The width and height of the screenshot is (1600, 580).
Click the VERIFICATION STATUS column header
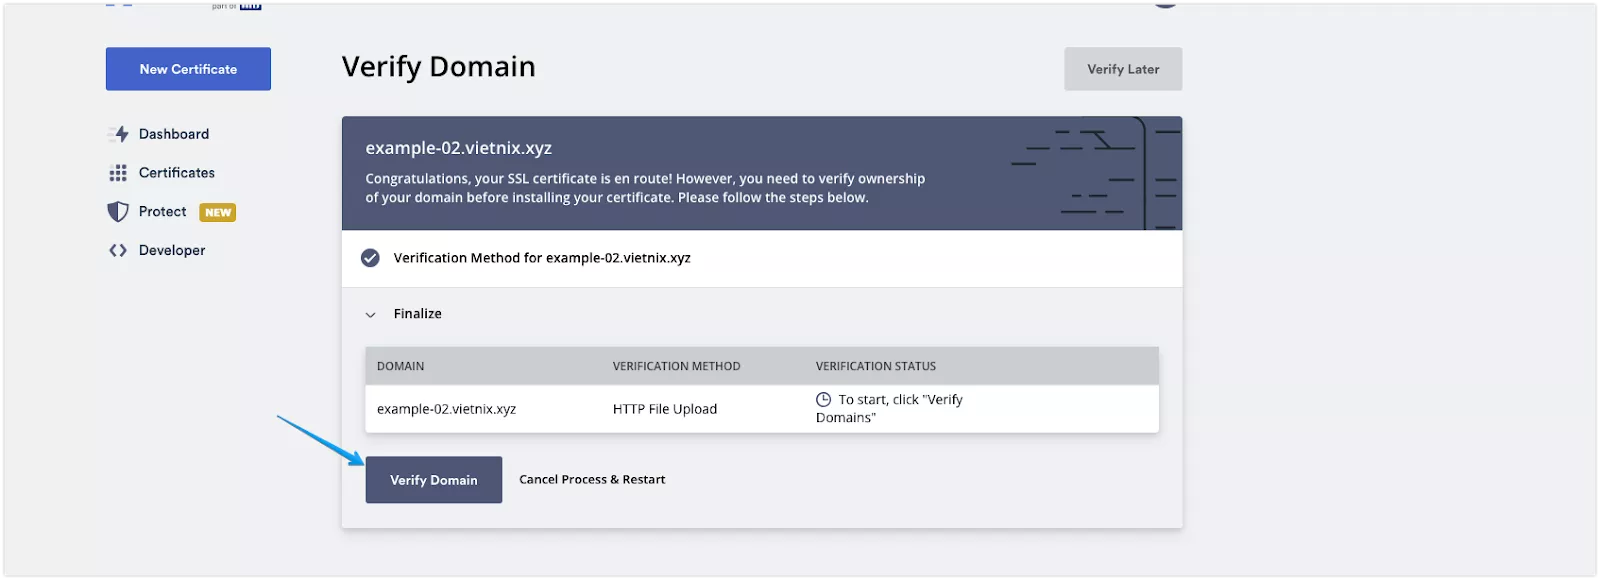[x=876, y=366]
